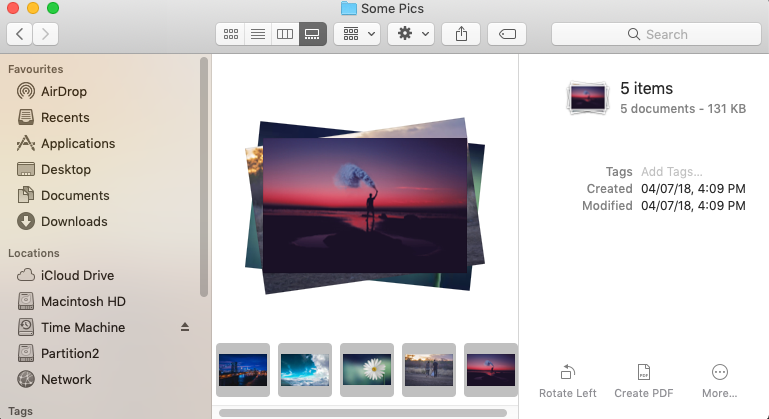Image resolution: width=769 pixels, height=419 pixels.
Task: Click Rotate Left quick action
Action: 567,381
